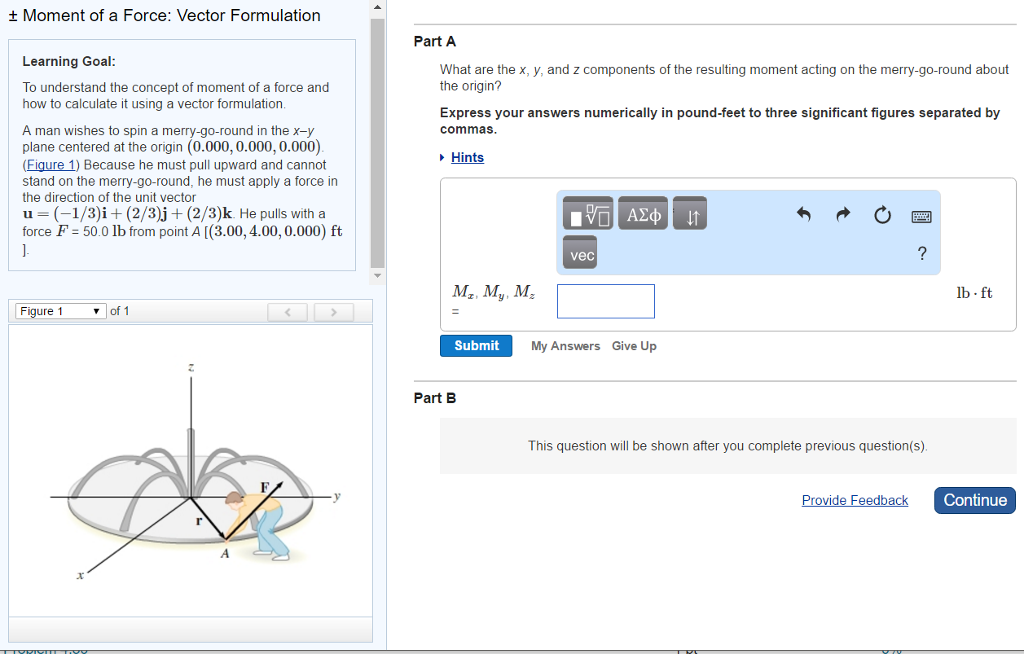Open equation editor help via question mark

pos(921,253)
